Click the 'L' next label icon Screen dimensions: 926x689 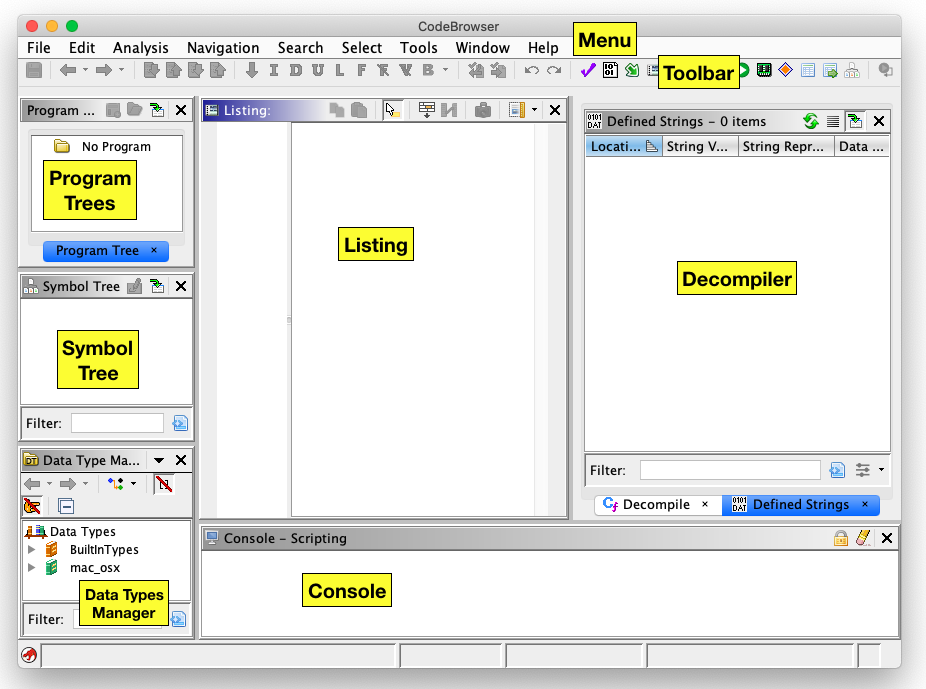click(x=340, y=70)
